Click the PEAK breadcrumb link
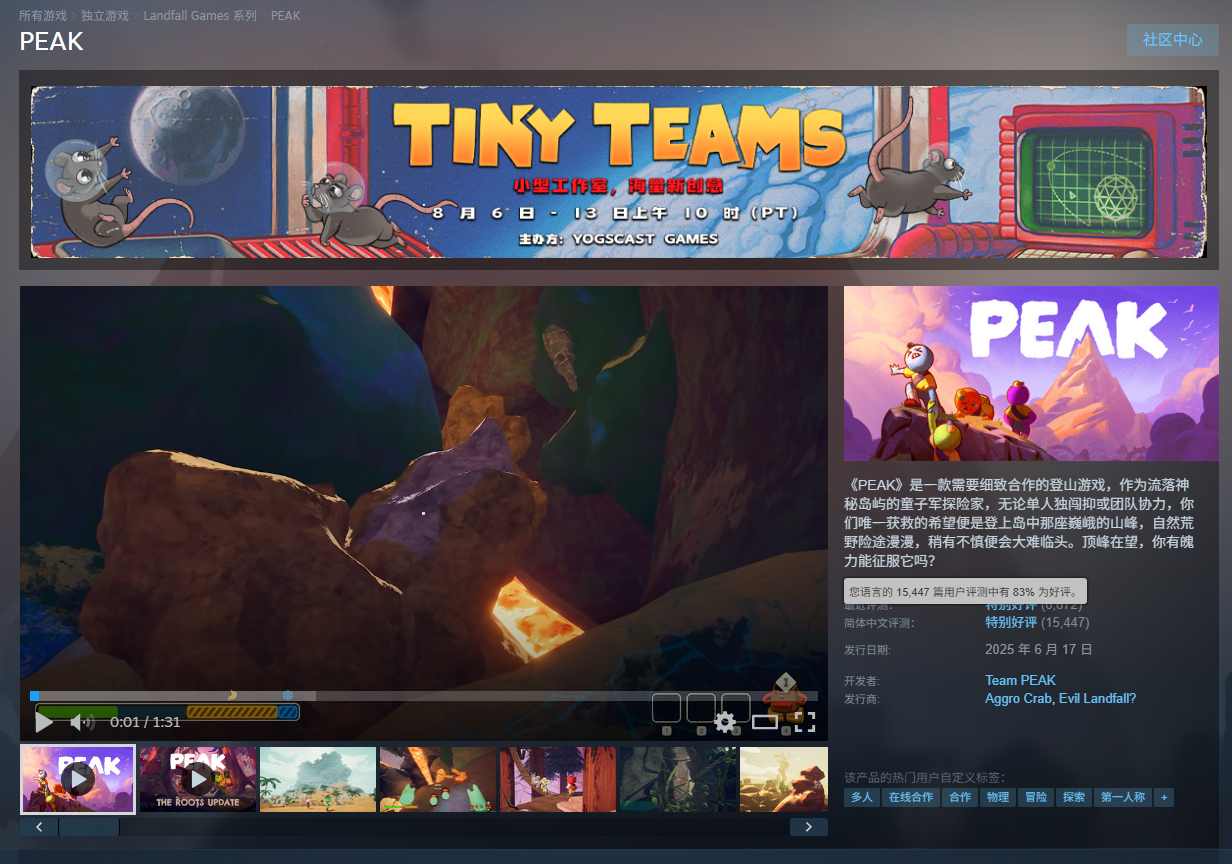This screenshot has width=1232, height=864. click(285, 16)
